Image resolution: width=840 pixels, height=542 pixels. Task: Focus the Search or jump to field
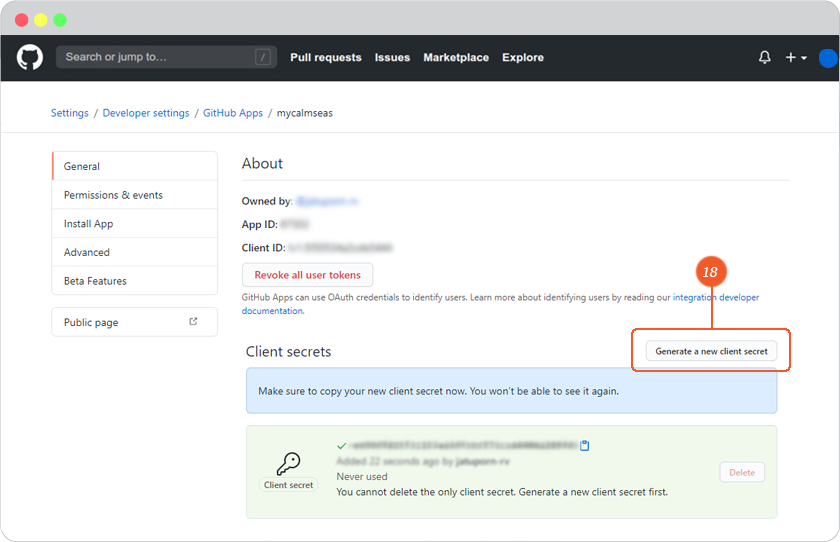point(166,57)
